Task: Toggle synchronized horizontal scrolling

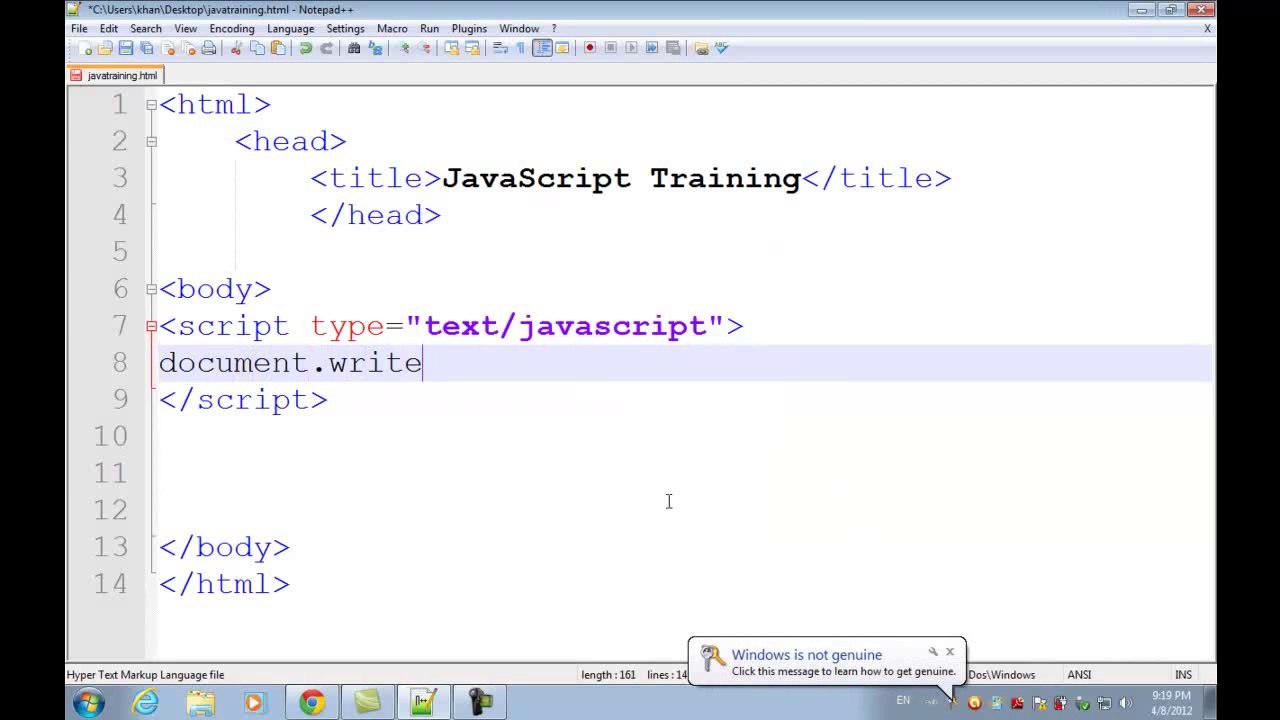Action: point(472,48)
